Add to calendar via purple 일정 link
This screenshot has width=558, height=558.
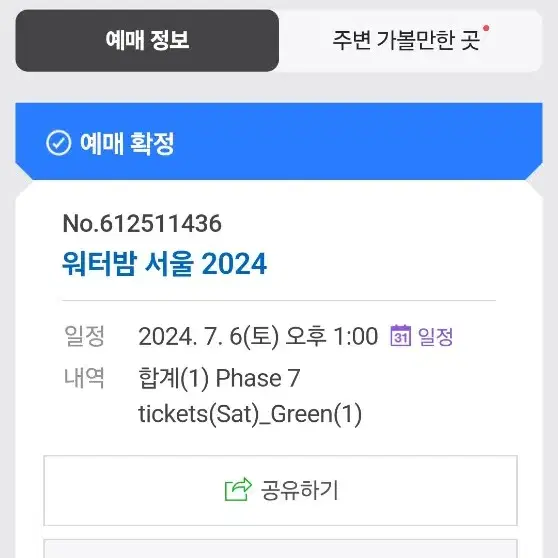[435, 336]
